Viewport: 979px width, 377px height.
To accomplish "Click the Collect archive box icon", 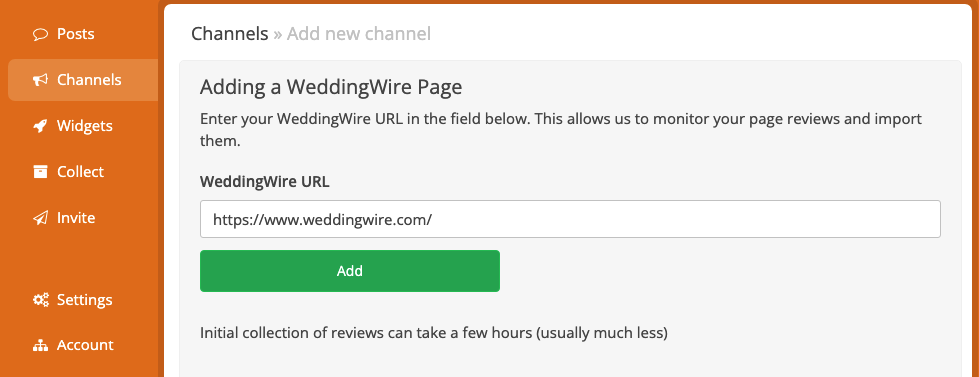I will (x=41, y=172).
